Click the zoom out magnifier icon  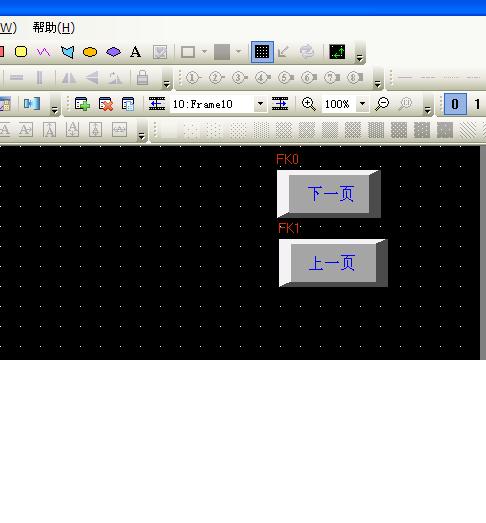click(x=382, y=104)
